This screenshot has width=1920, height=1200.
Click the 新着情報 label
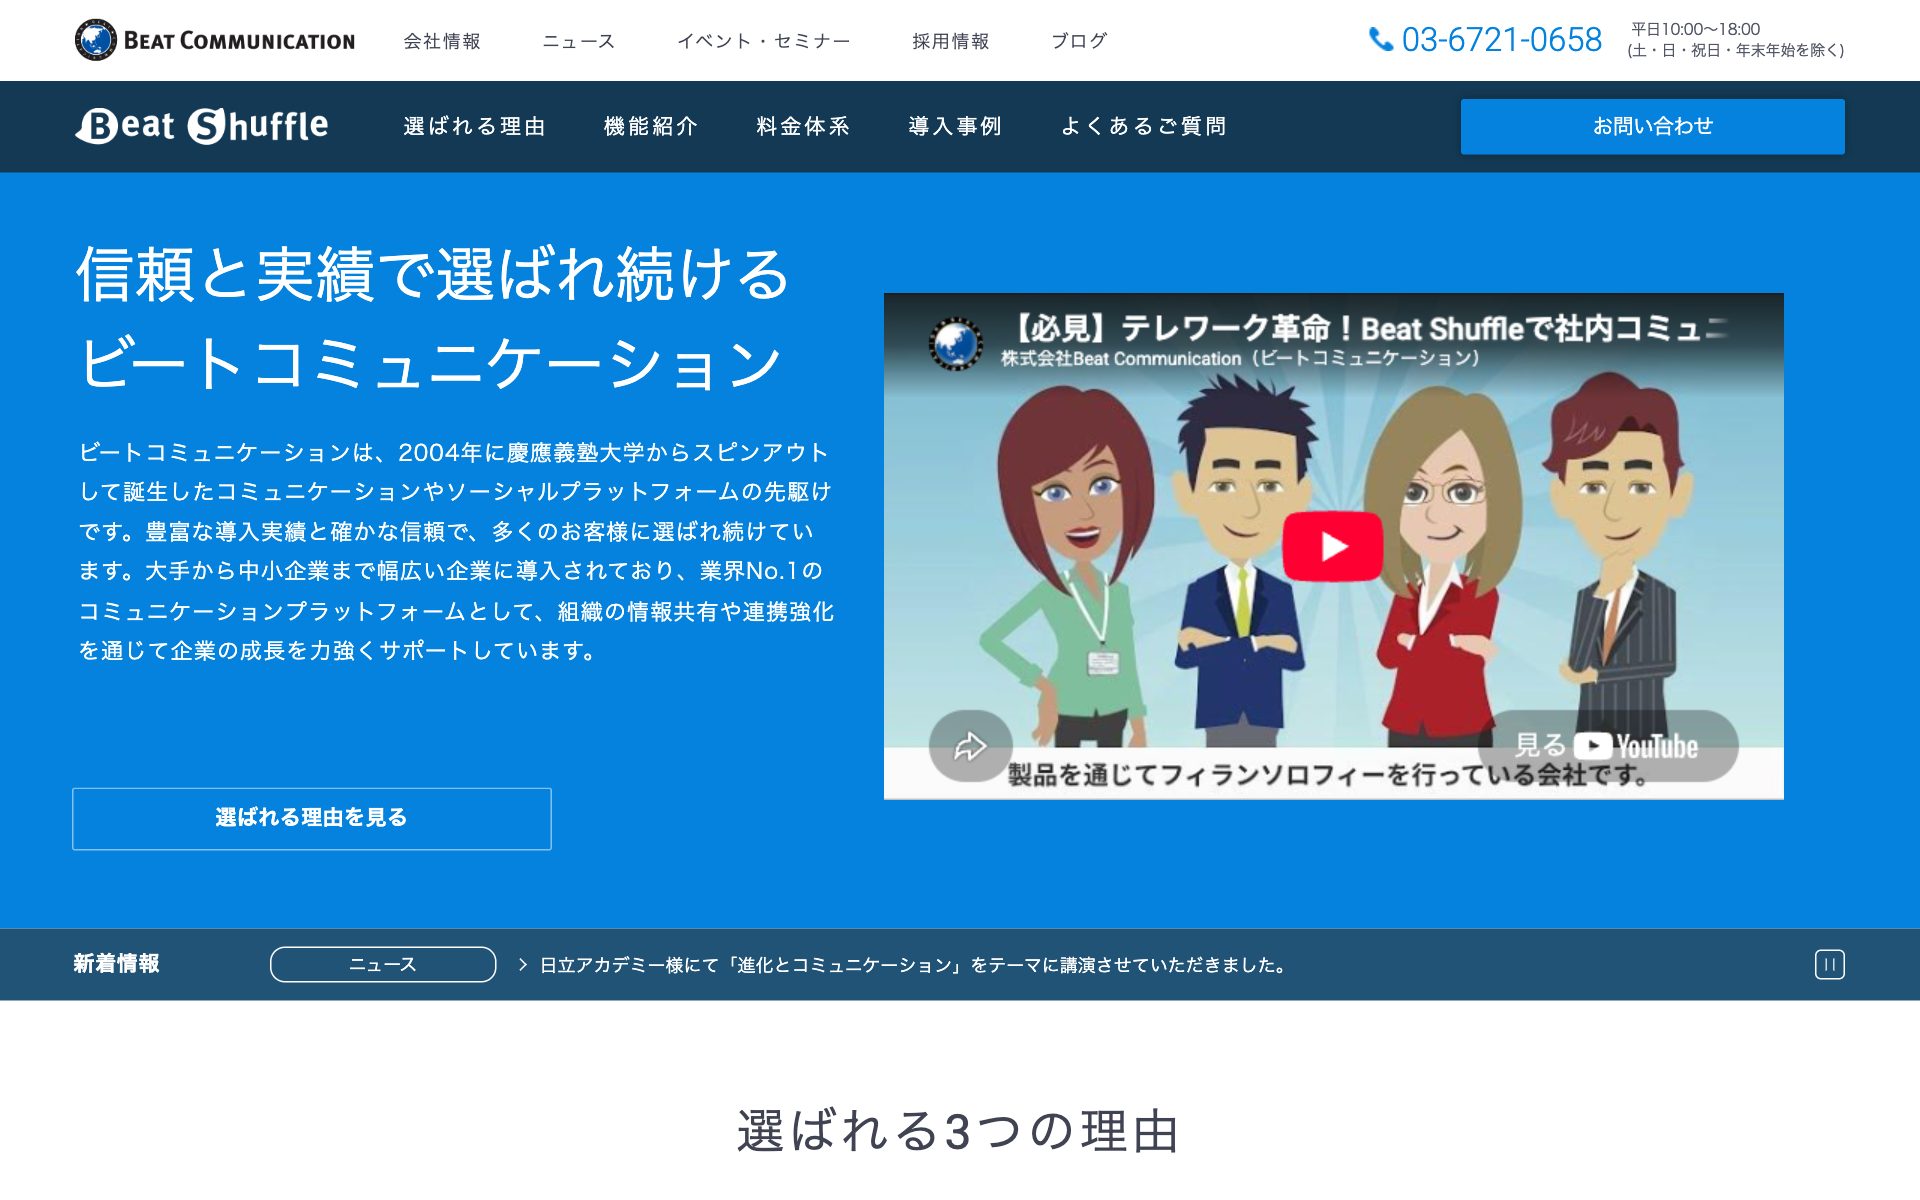click(116, 964)
